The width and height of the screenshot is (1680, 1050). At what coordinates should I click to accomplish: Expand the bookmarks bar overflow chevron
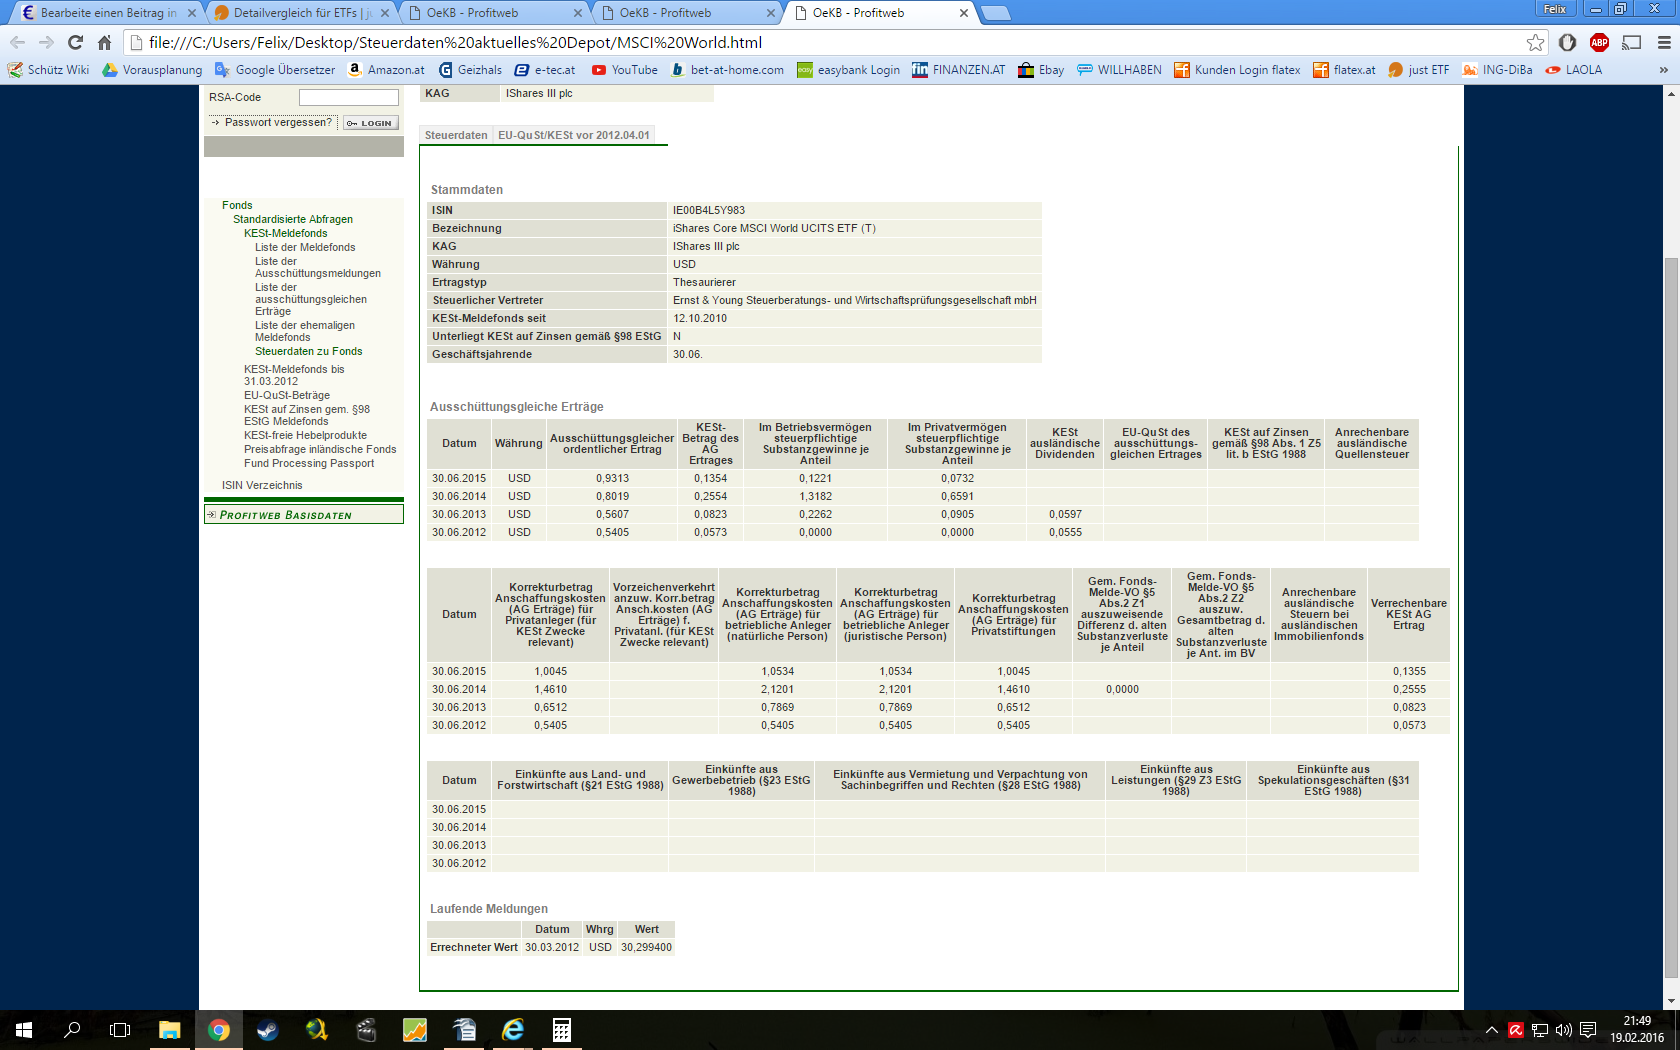click(x=1663, y=70)
